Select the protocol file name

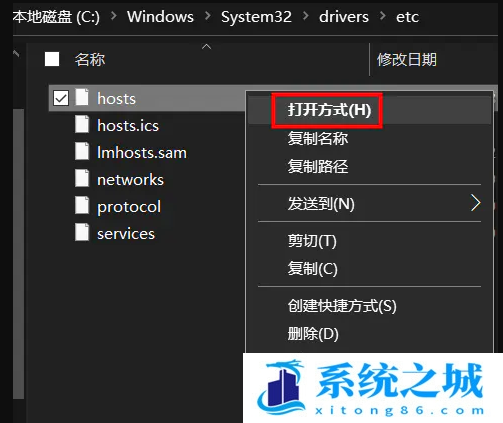click(x=129, y=207)
